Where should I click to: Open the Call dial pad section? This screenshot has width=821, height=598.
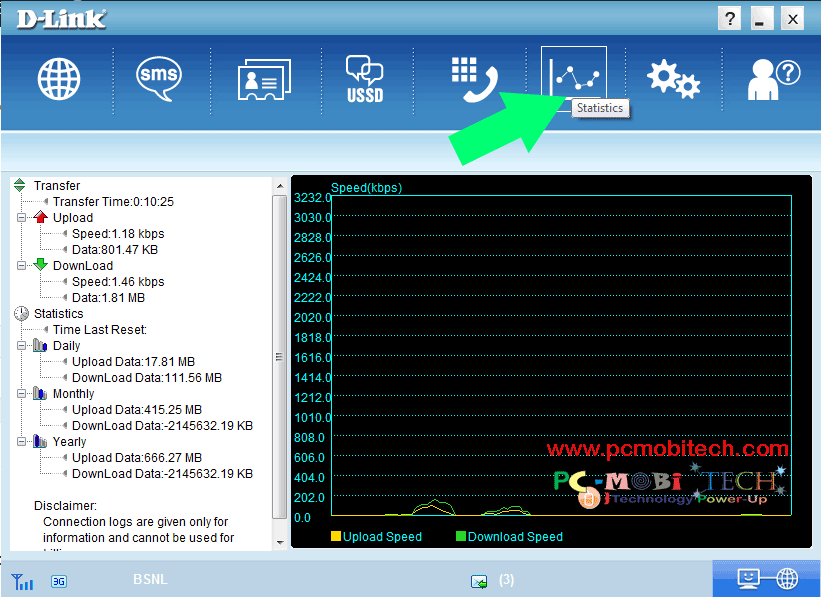(x=474, y=79)
